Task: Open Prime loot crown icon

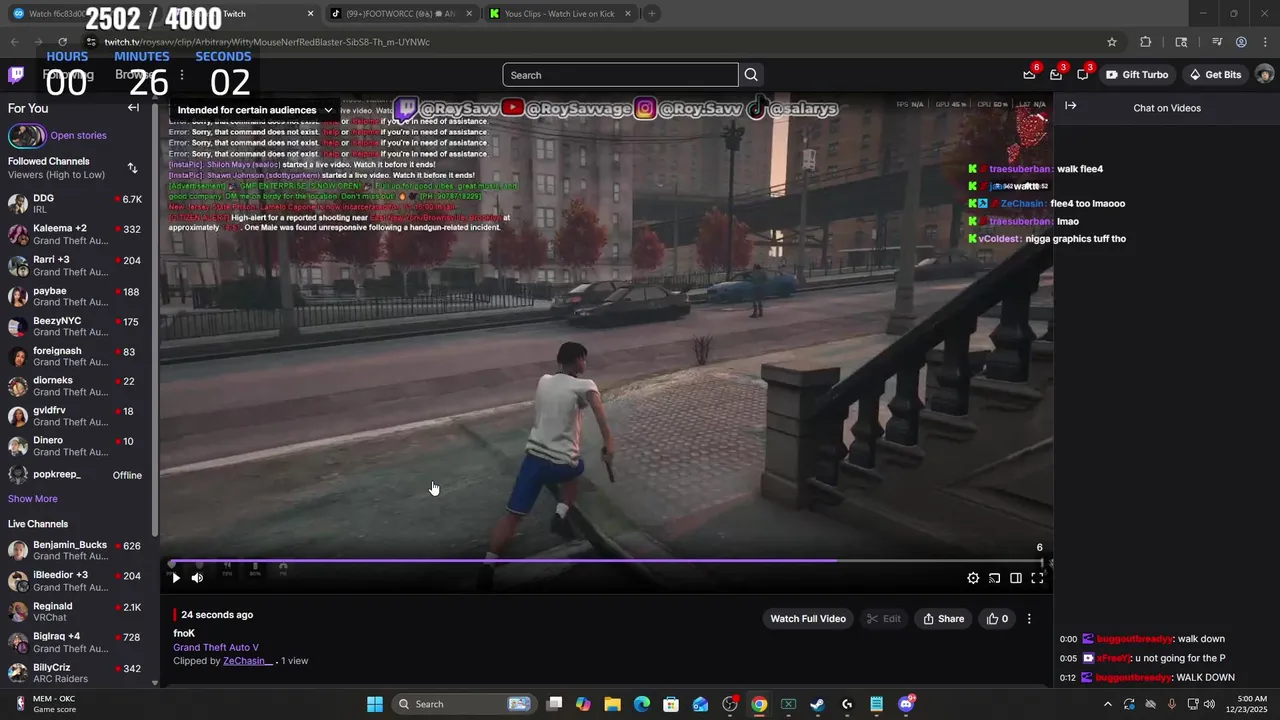Action: click(x=1029, y=75)
